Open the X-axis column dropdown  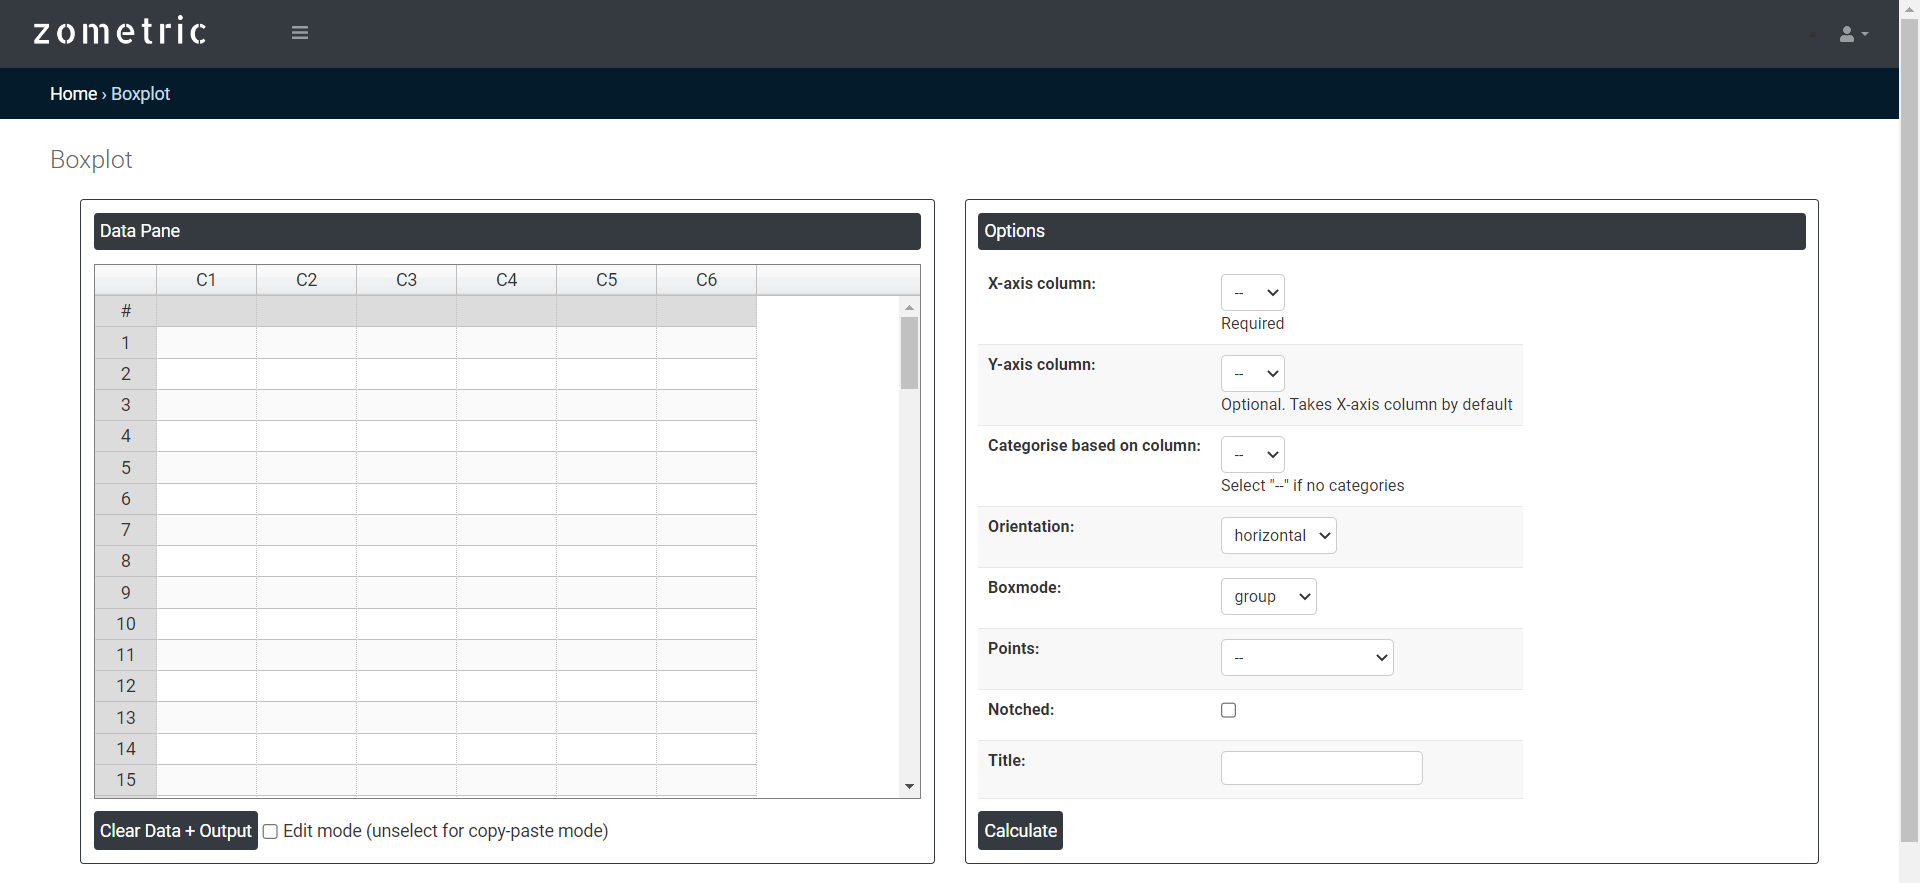click(1252, 293)
